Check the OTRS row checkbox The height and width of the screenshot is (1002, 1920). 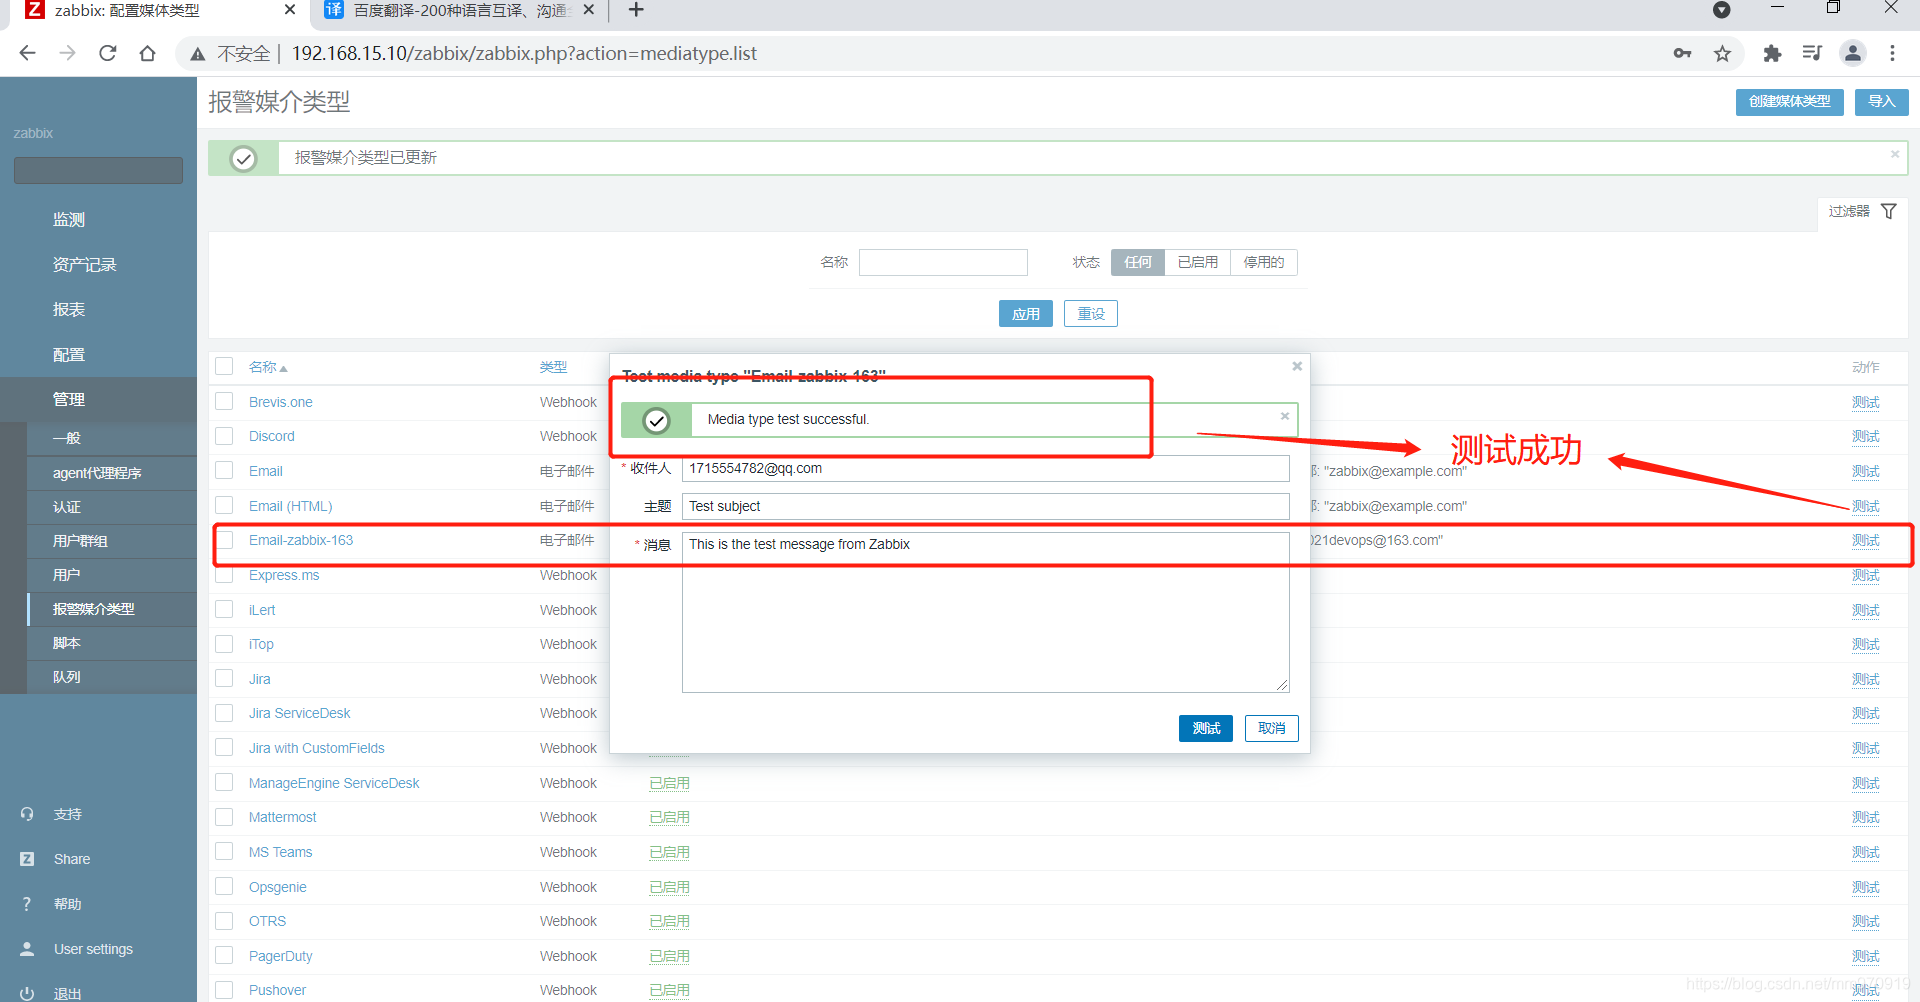(224, 921)
